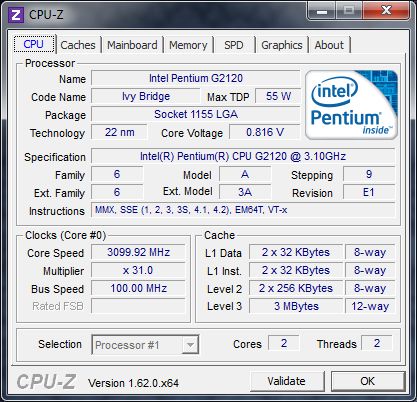
Task: Select the Specification text 'Intel(R) Pentium(R) CPU G2120 @ 3.10GHz'
Action: [x=243, y=156]
